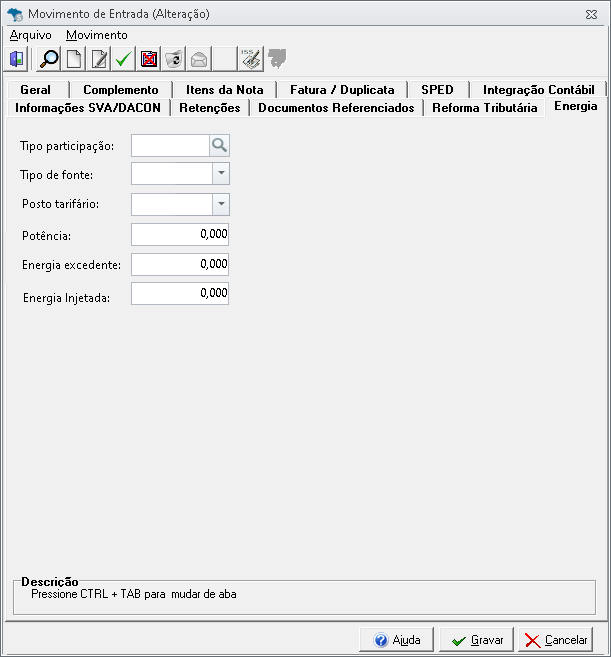Switch to the Geral tab
The height and width of the screenshot is (657, 611).
pyautogui.click(x=36, y=90)
